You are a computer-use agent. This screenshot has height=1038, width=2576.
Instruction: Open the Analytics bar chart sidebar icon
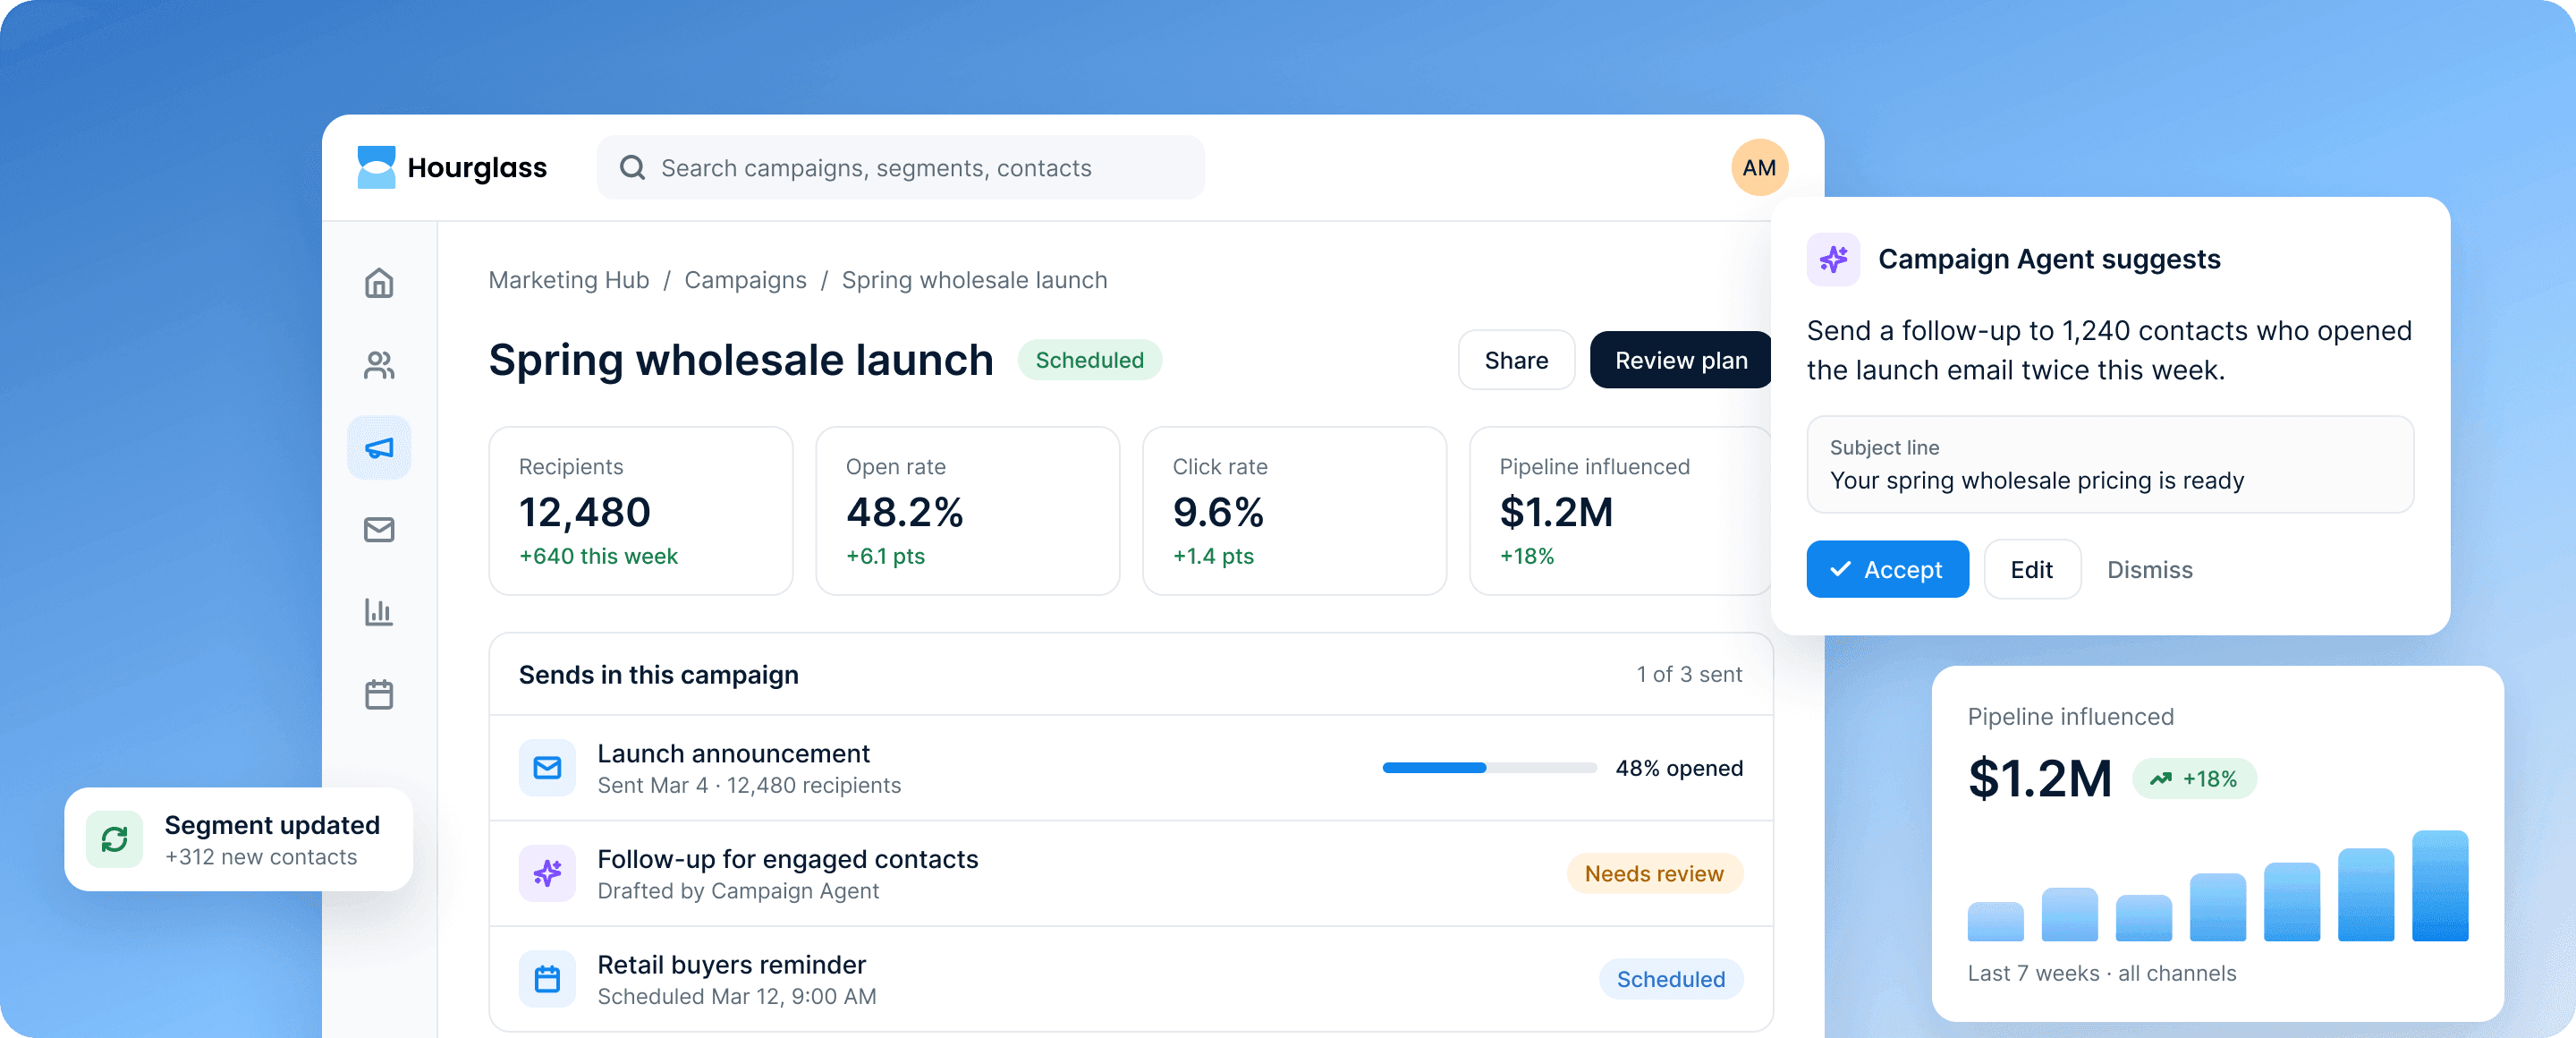click(x=379, y=611)
